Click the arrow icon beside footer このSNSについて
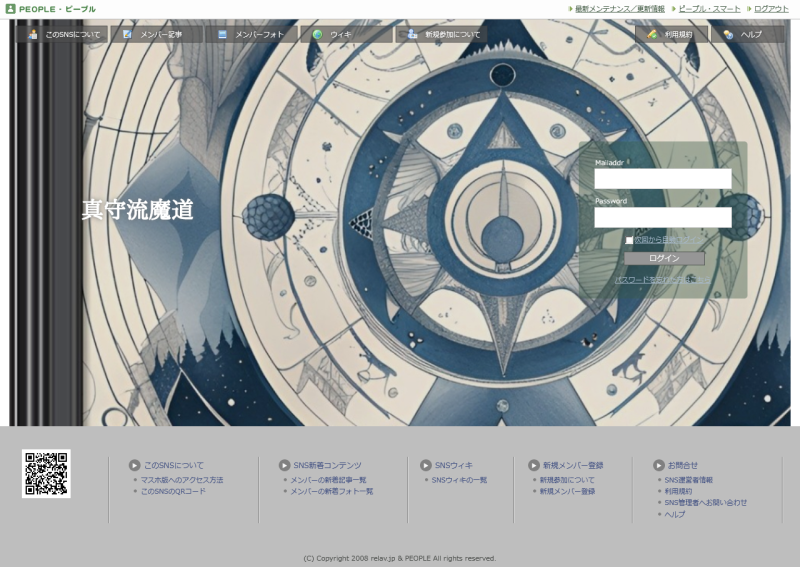800x567 pixels. (x=134, y=465)
